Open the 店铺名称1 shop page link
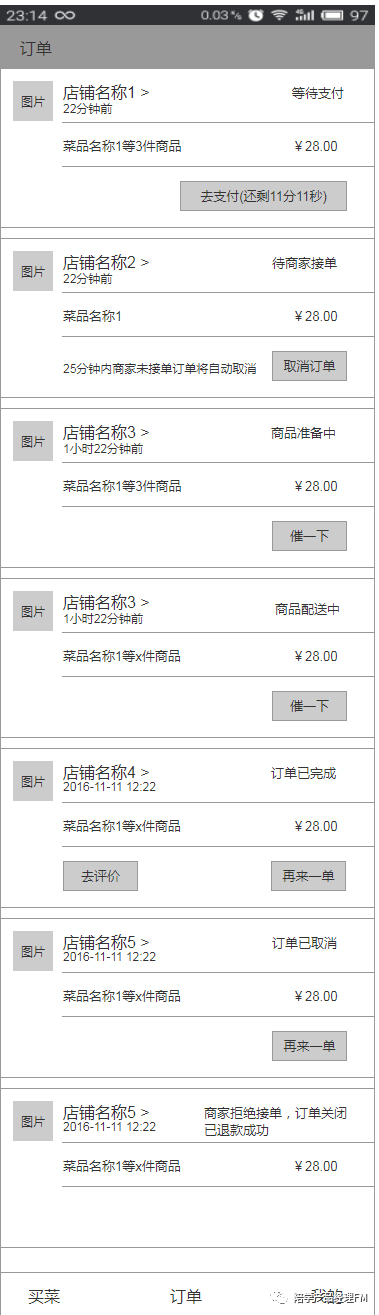 tap(106, 93)
